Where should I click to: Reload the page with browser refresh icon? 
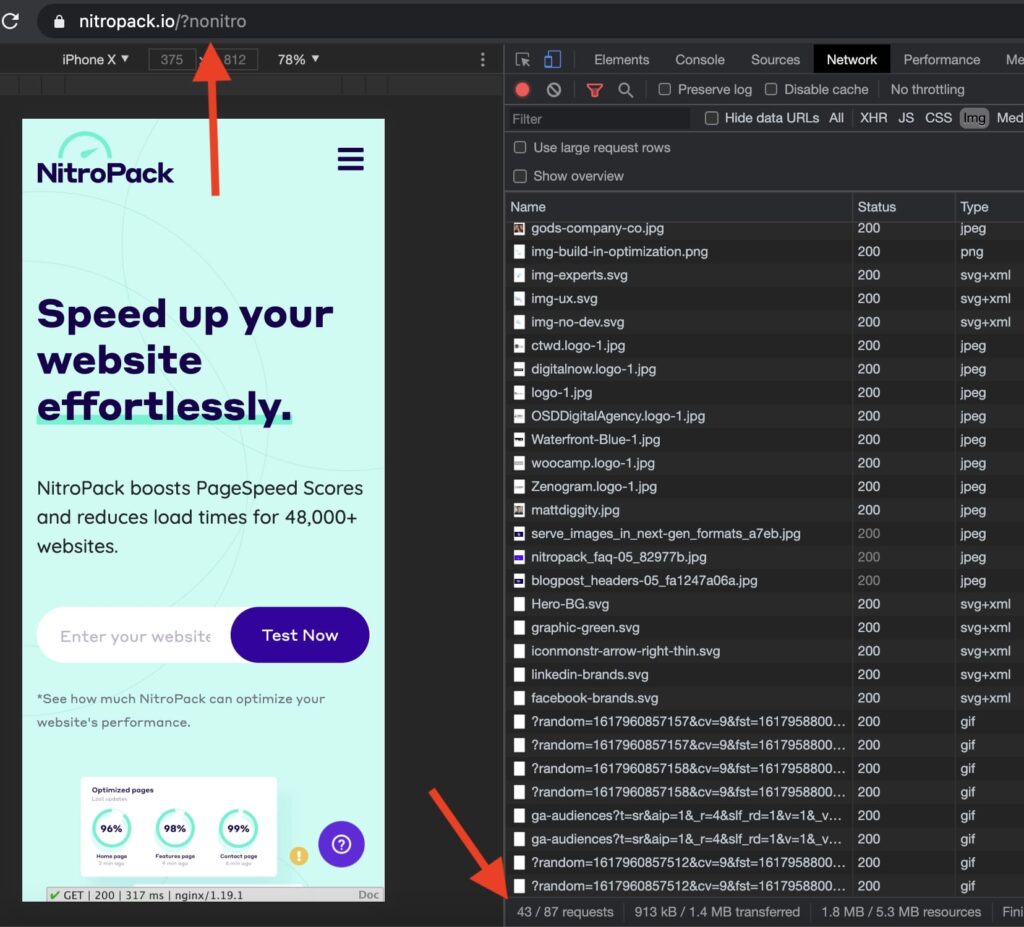(10, 21)
